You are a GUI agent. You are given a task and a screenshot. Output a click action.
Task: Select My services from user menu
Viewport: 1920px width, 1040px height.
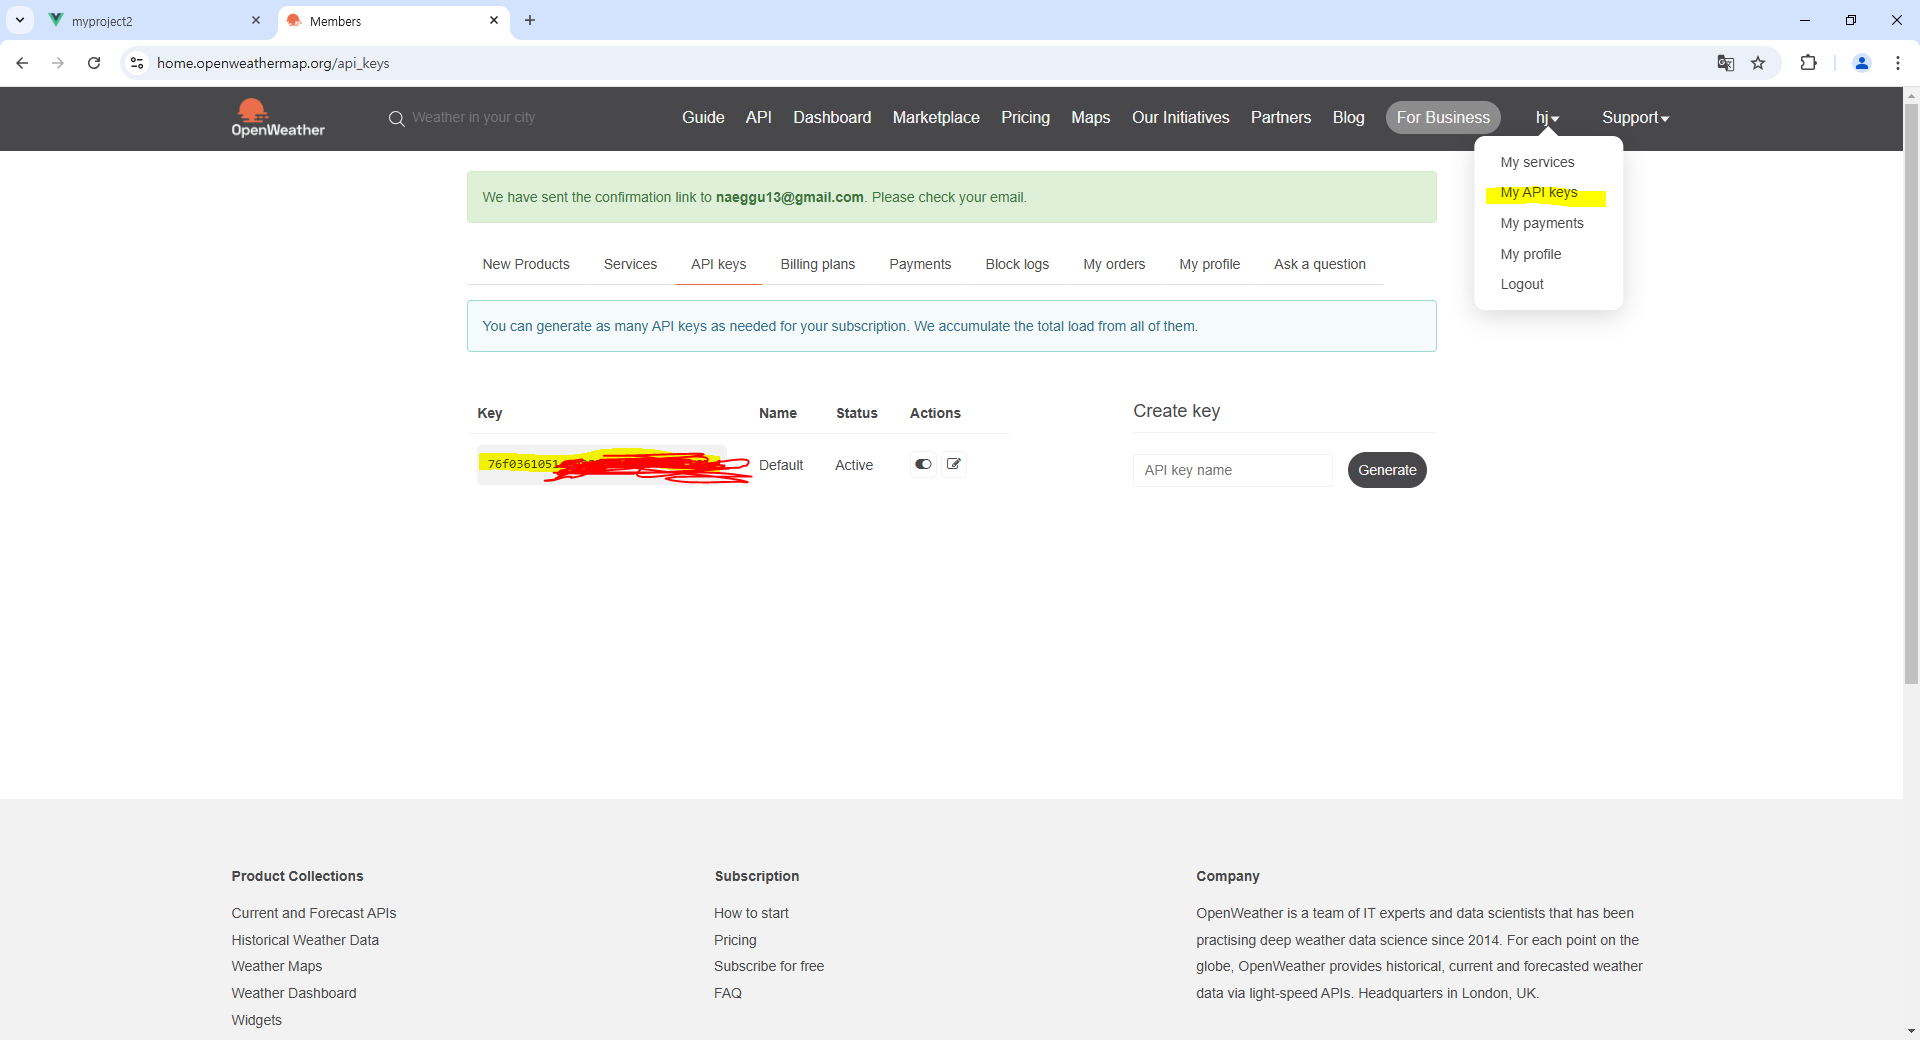1537,162
